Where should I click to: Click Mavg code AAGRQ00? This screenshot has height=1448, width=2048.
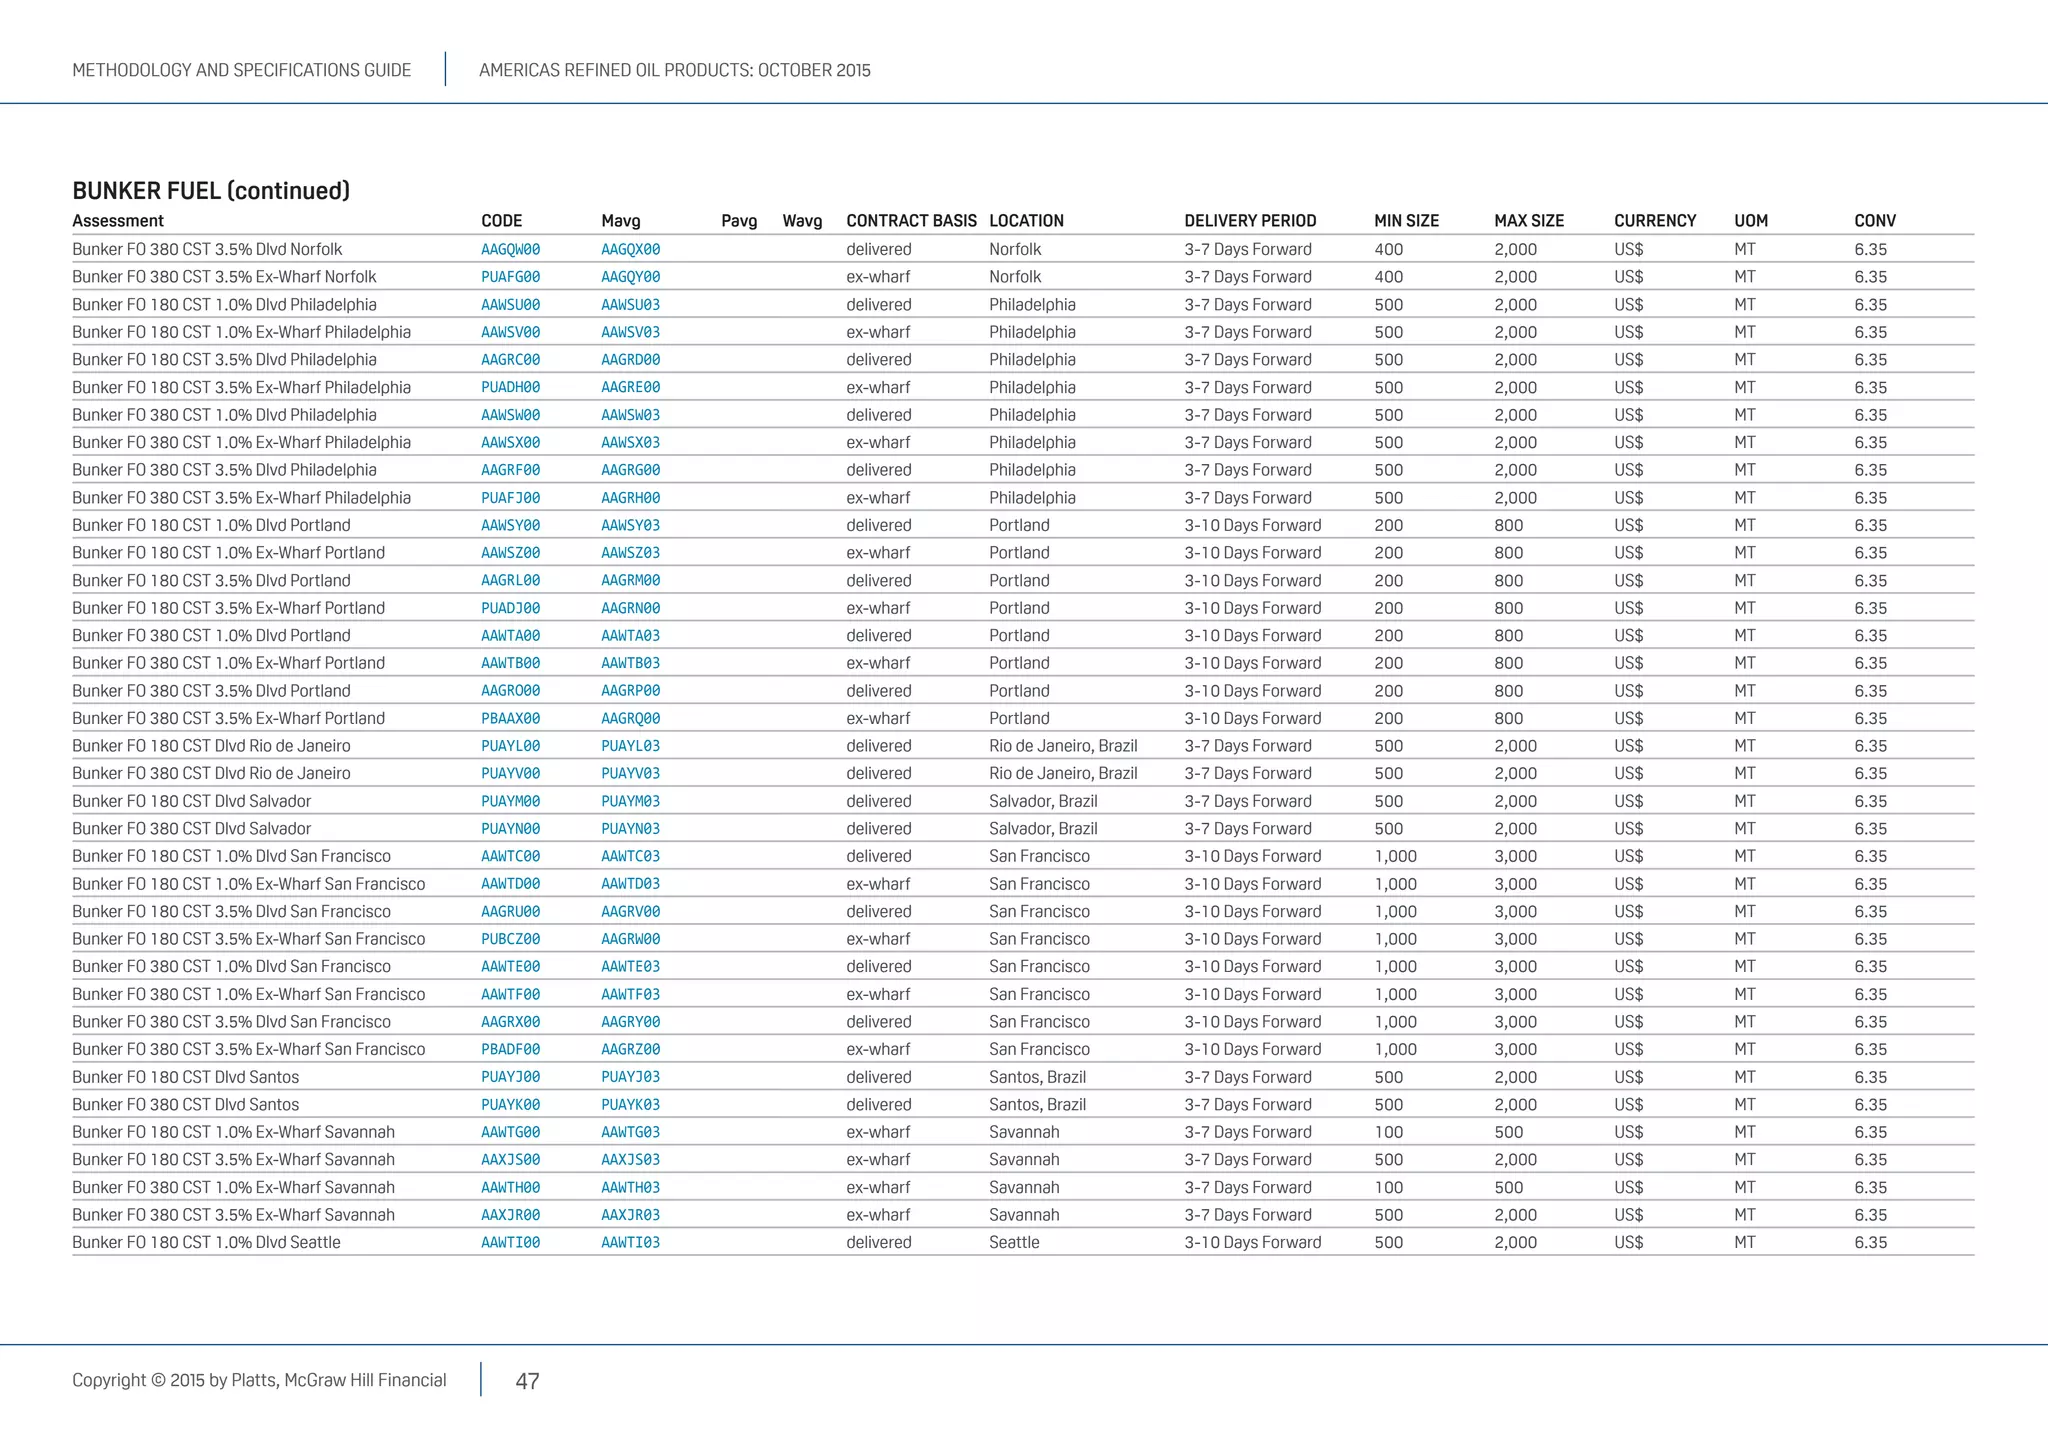(x=630, y=719)
